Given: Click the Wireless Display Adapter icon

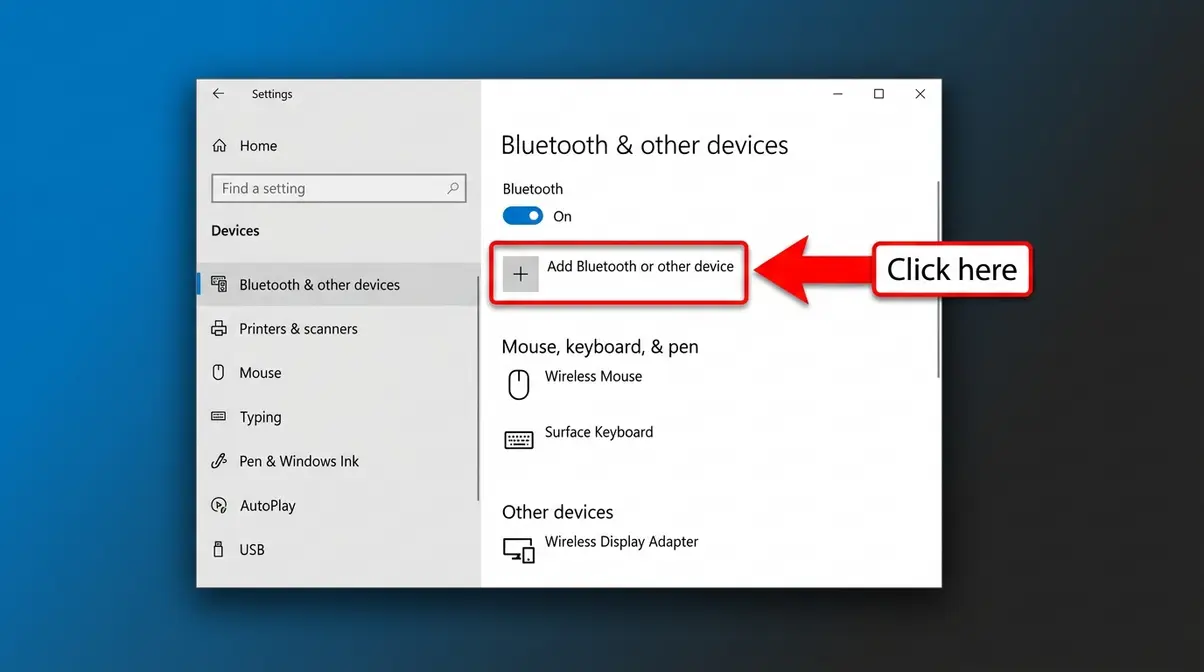Looking at the screenshot, I should click(x=519, y=549).
